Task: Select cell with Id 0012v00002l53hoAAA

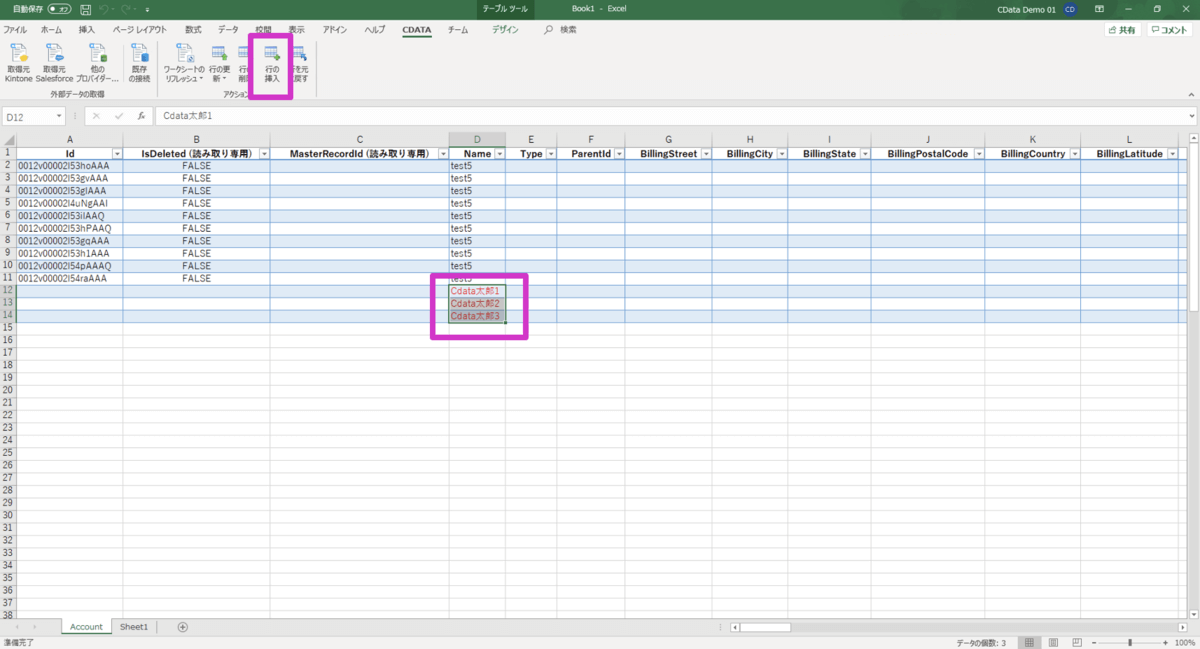Action: (70, 166)
